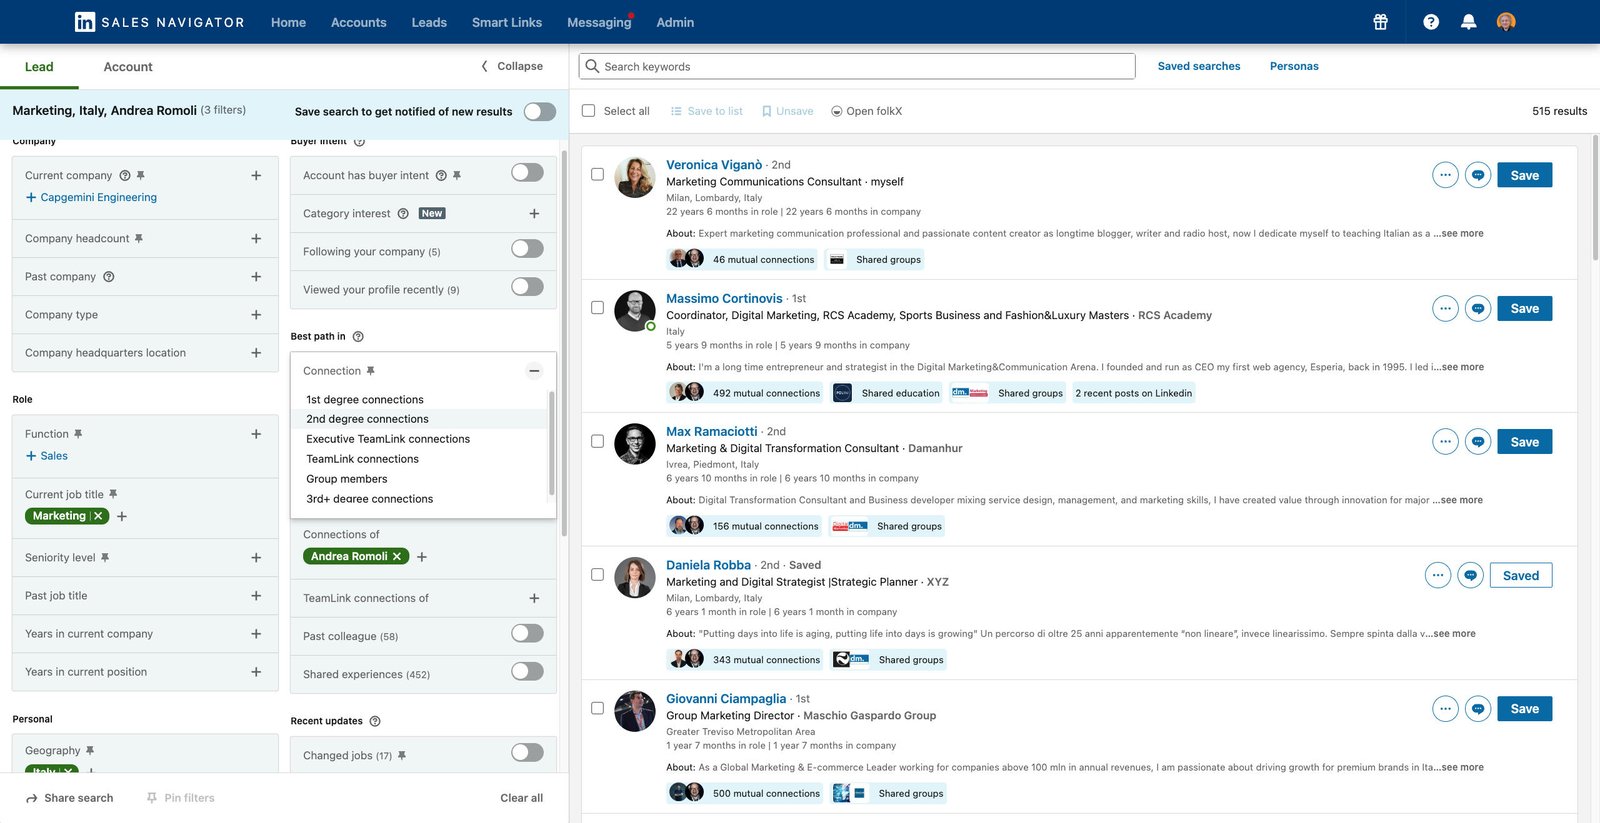Enable Viewed your profile recently toggle
The height and width of the screenshot is (823, 1600).
tap(527, 287)
